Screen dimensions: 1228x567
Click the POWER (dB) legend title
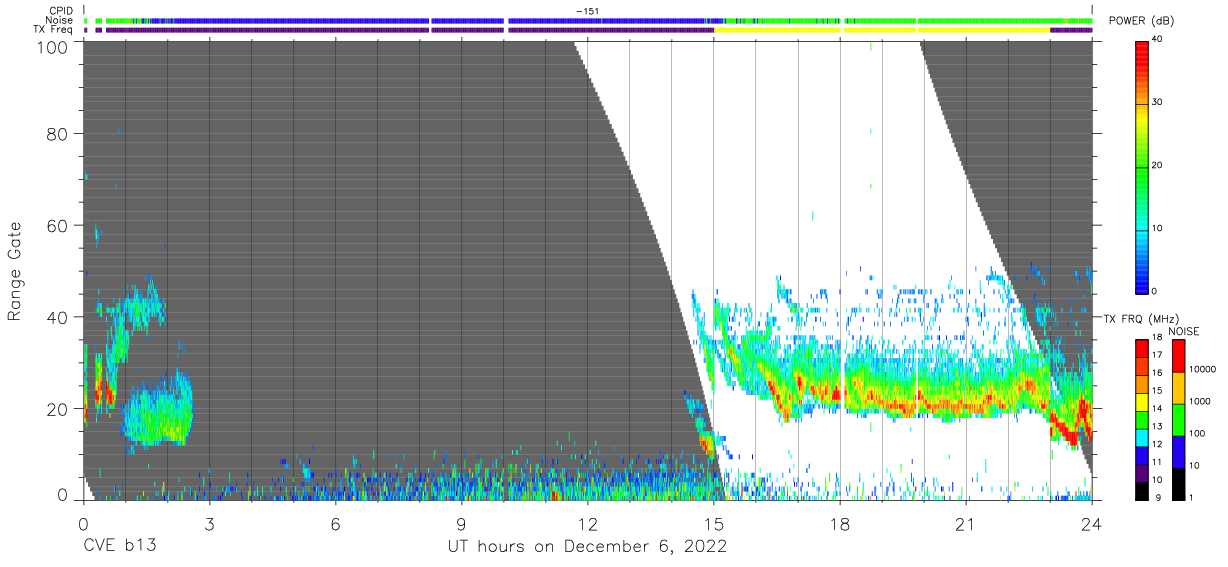point(1141,21)
